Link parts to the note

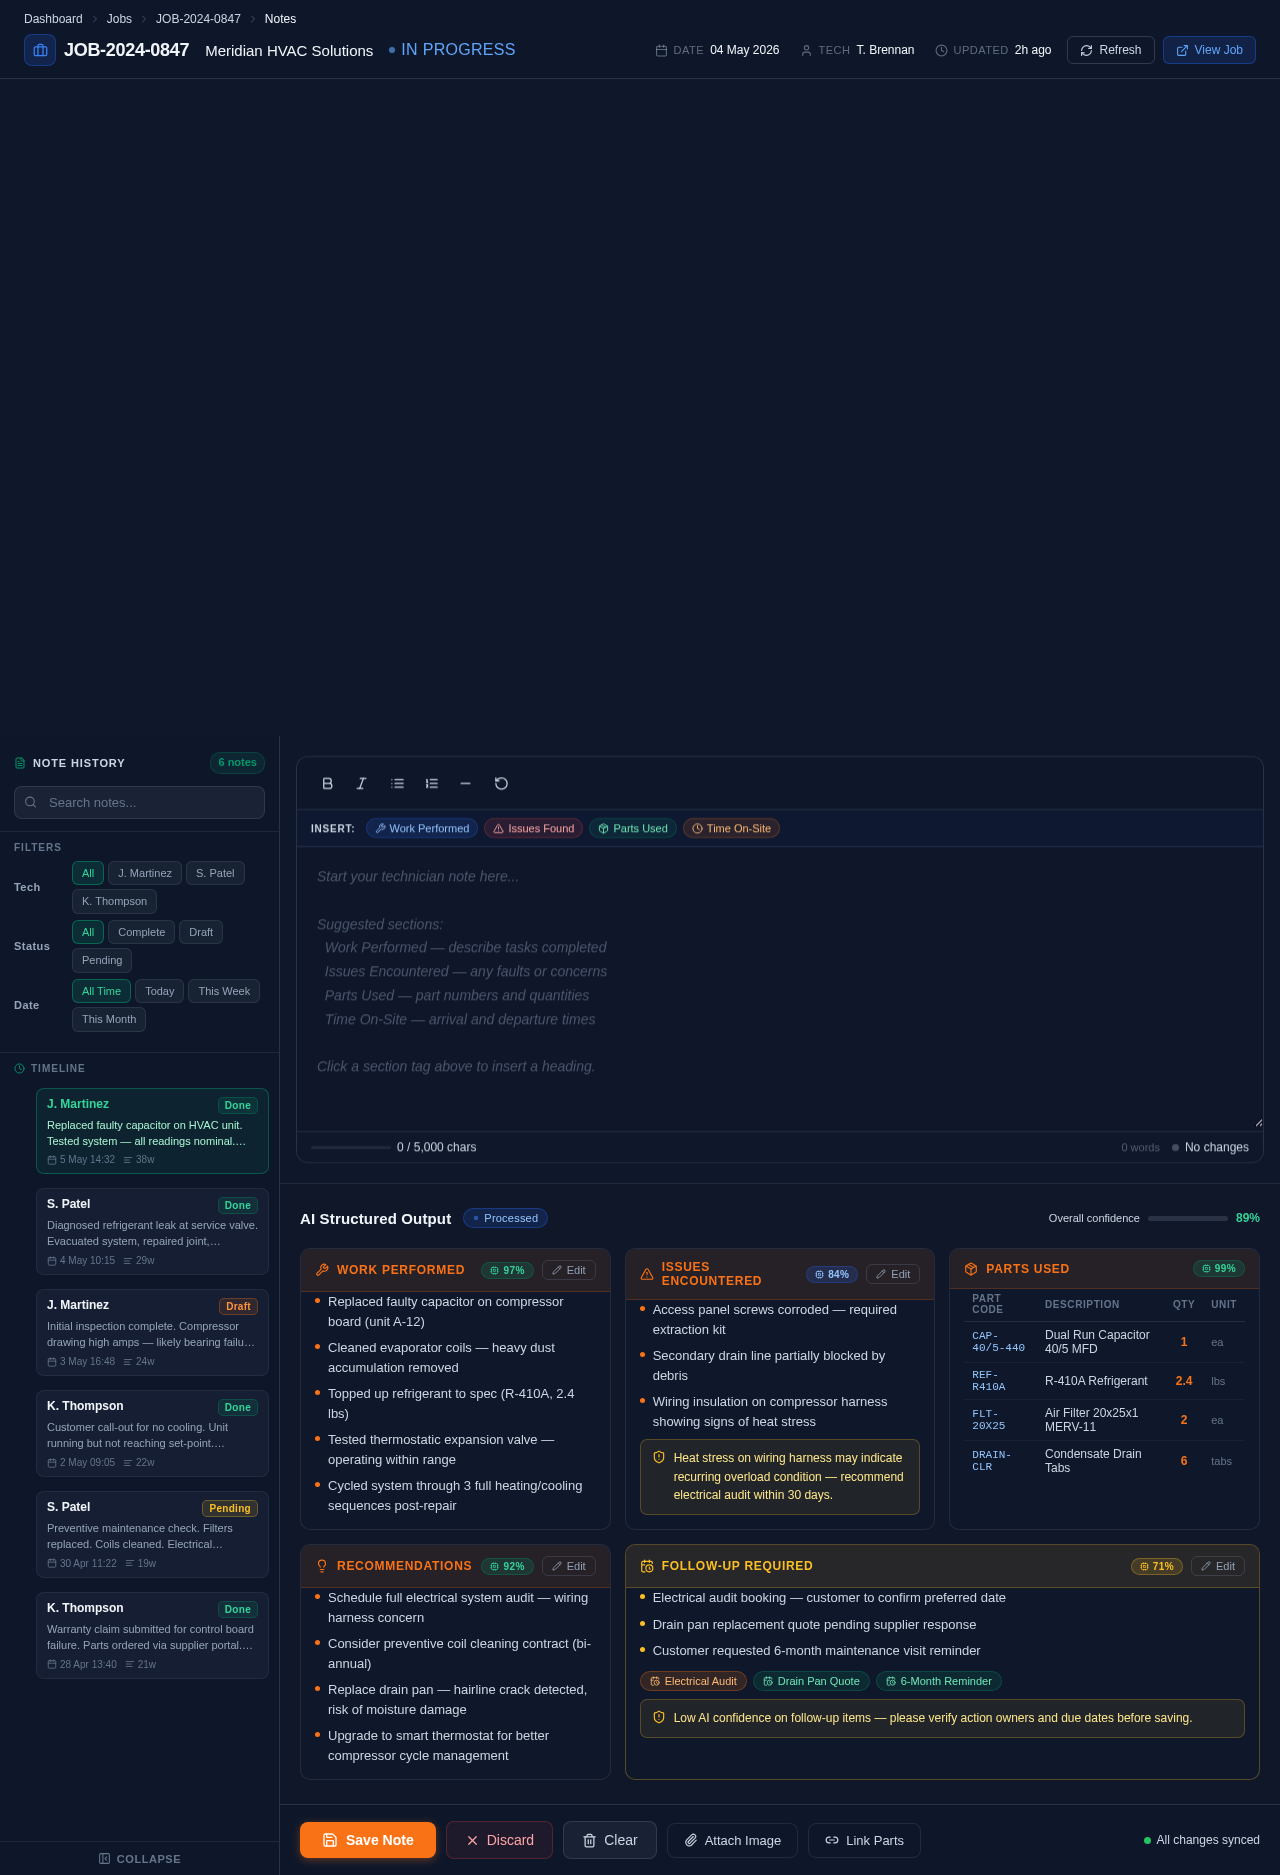(864, 1840)
